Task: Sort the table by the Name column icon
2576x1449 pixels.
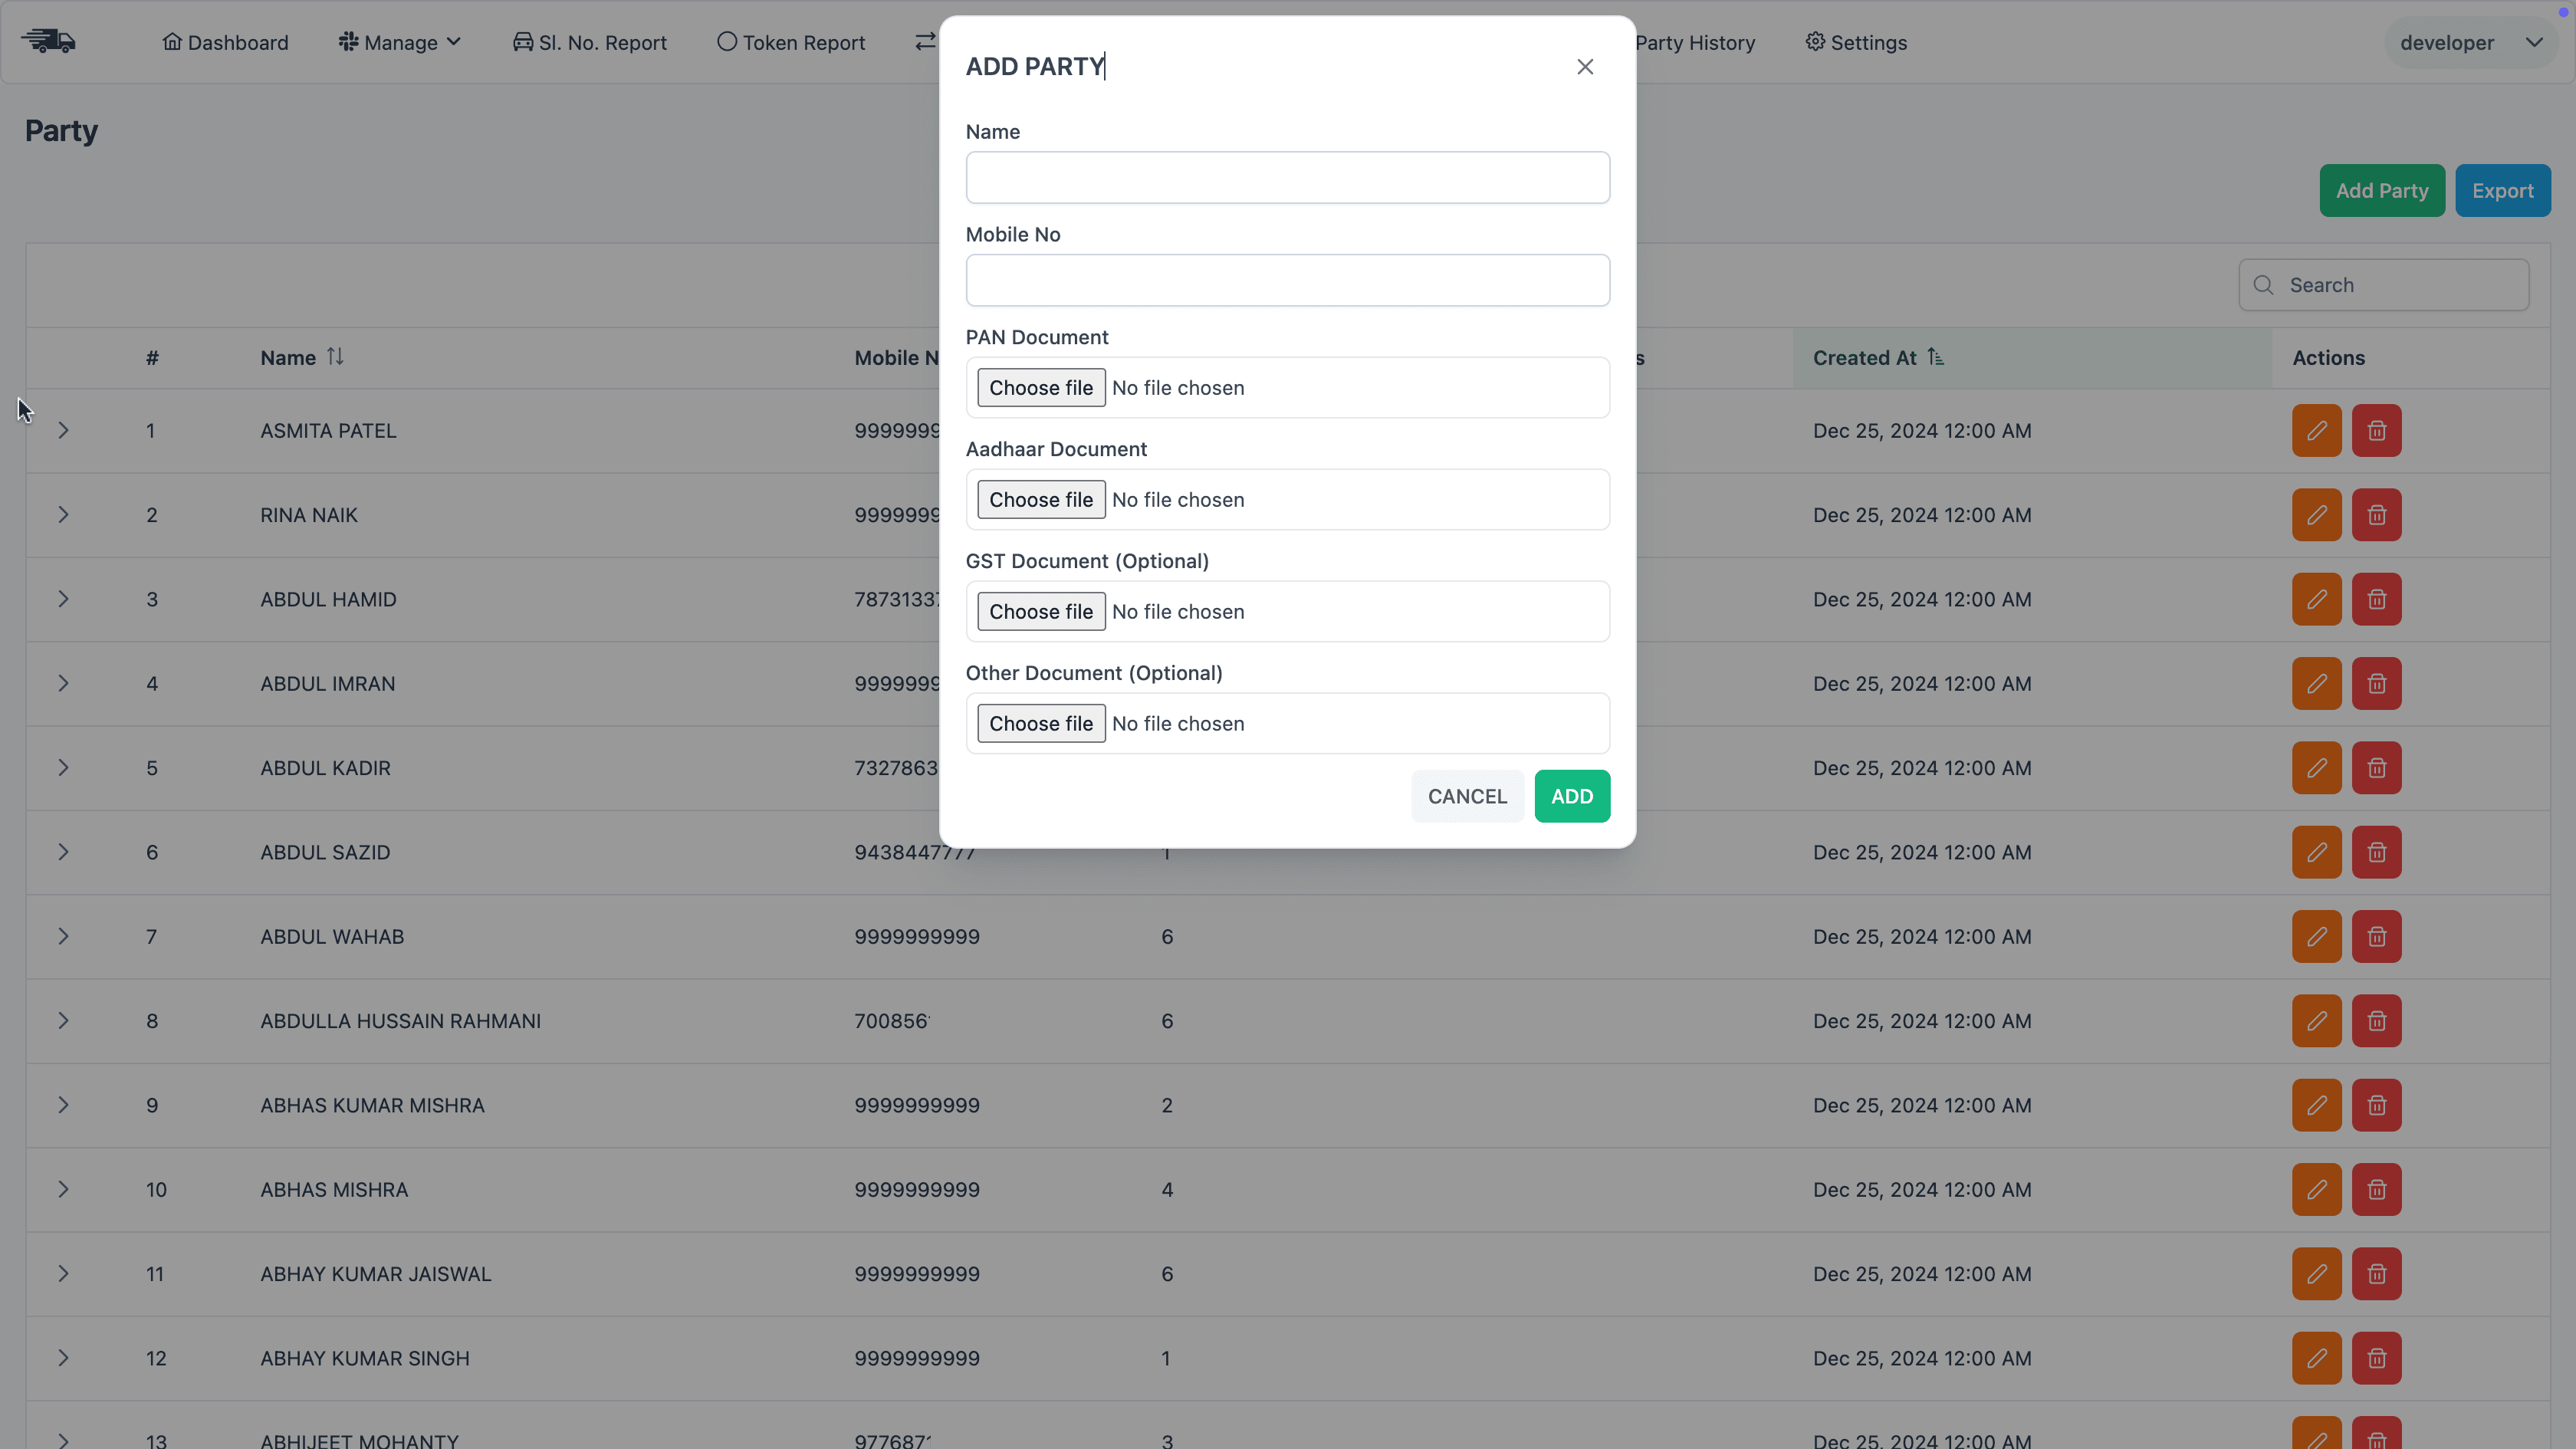Action: [x=335, y=357]
